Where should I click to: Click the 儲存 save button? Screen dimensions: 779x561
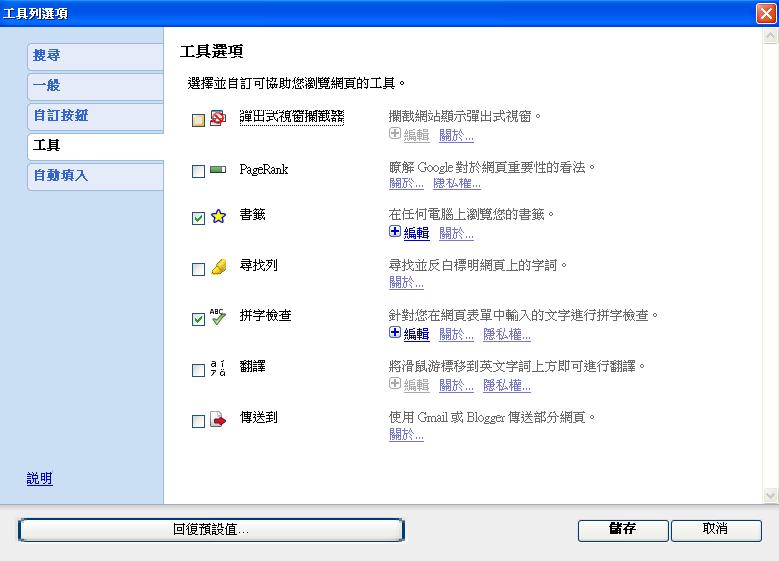tap(622, 529)
